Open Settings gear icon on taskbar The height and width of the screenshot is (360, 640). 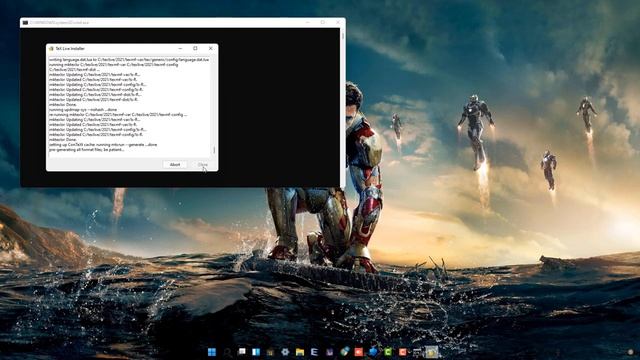click(x=285, y=352)
